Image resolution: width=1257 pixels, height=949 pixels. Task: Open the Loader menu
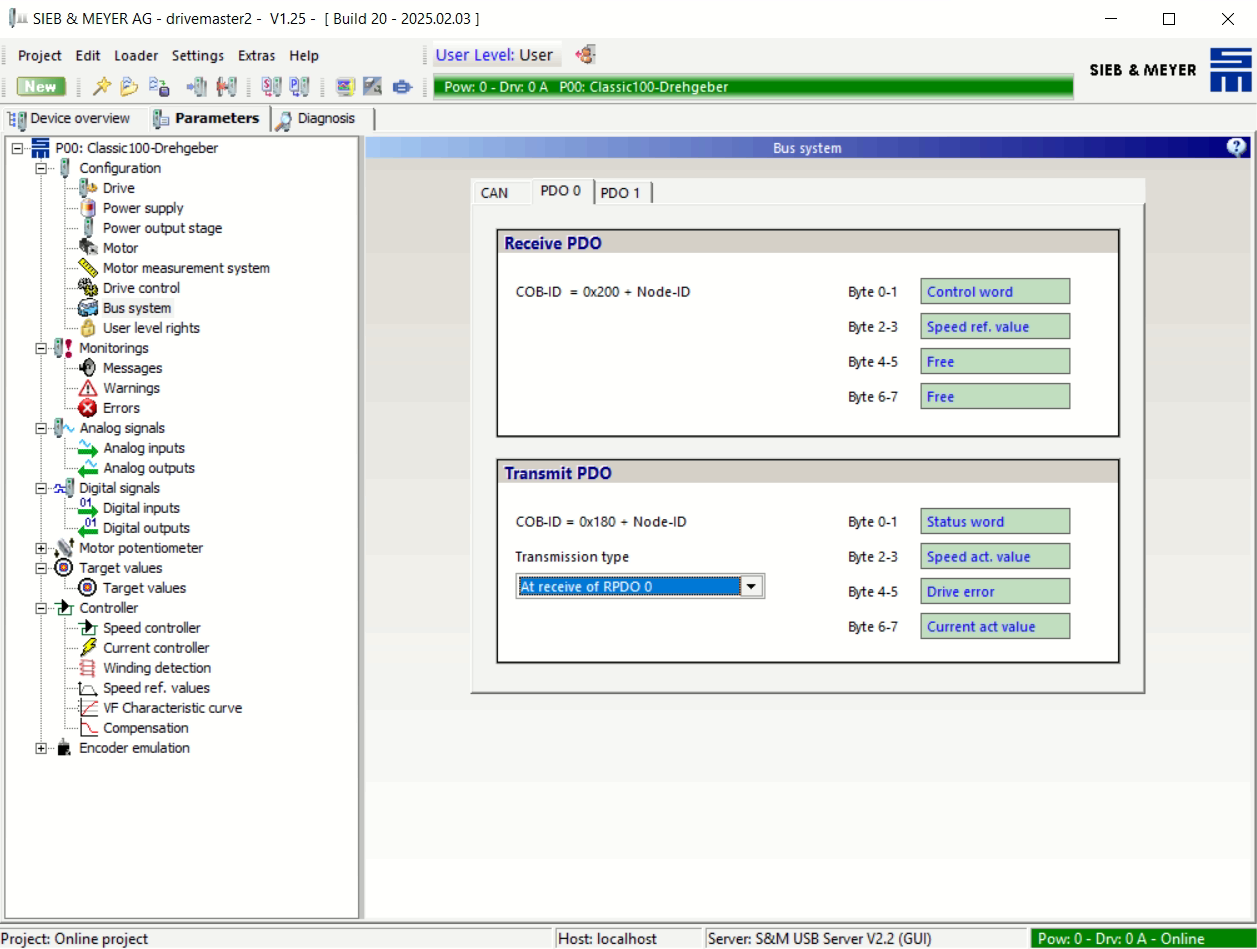point(136,56)
